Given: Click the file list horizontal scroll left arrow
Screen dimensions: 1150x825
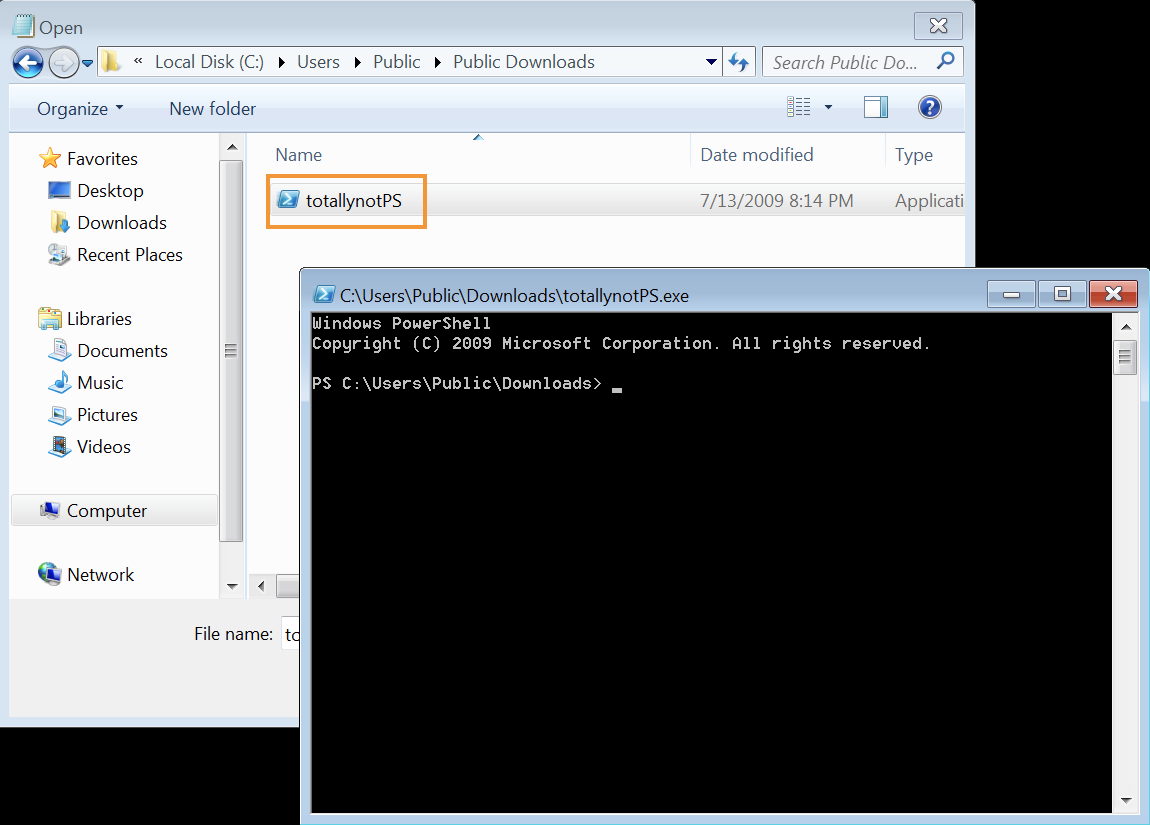Looking at the screenshot, I should click(x=261, y=586).
